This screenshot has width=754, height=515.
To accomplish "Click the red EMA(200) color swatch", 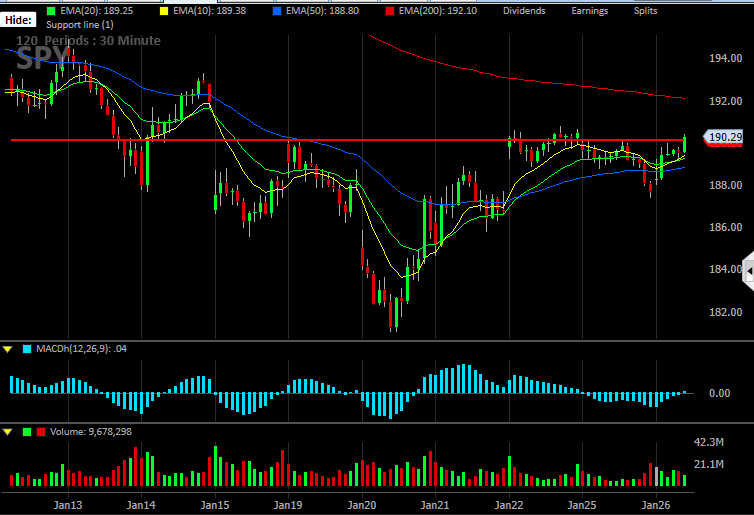I will pos(390,11).
